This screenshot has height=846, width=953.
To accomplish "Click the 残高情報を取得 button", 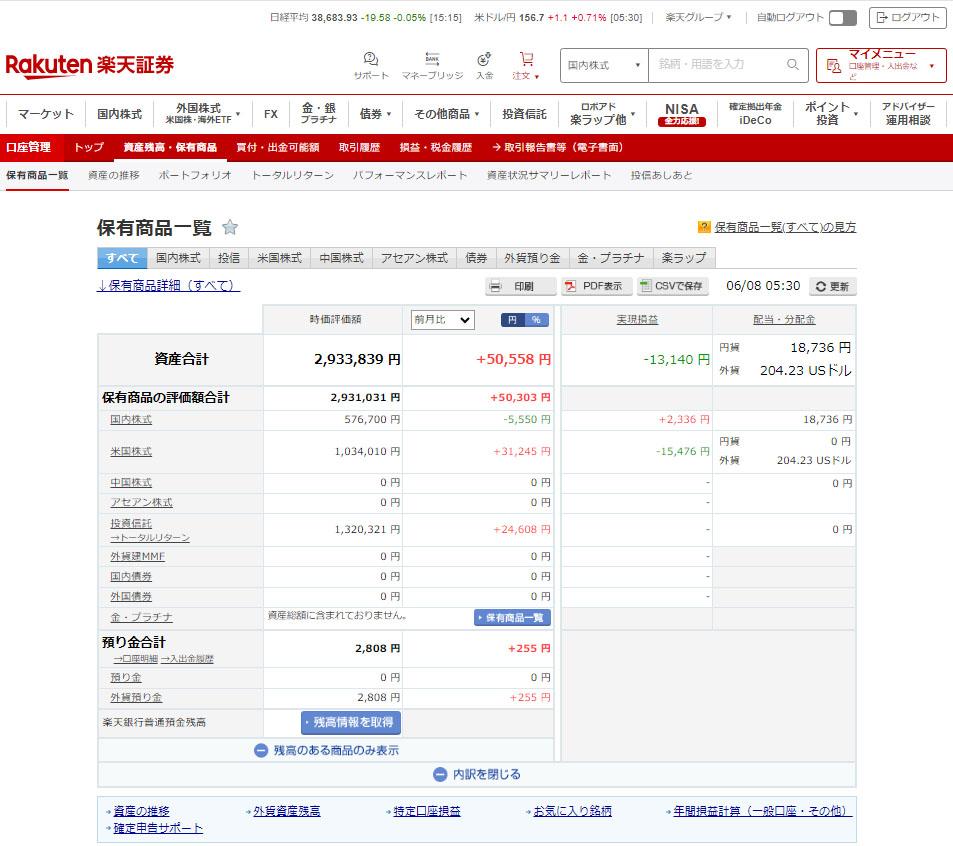I will pos(350,722).
